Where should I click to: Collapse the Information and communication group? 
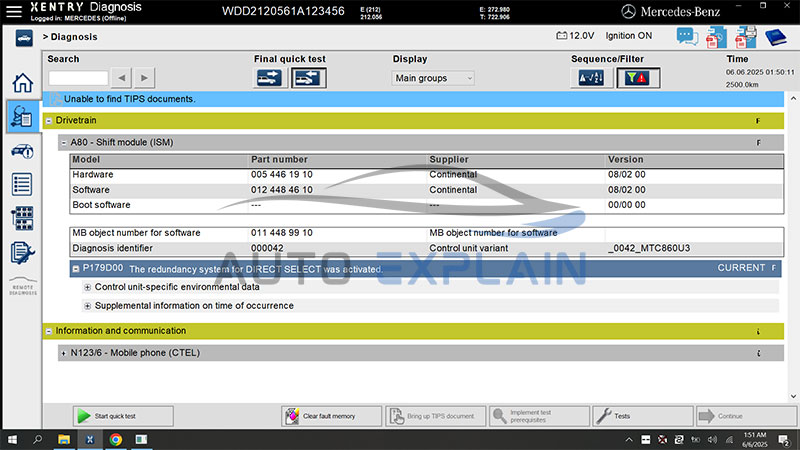click(48, 331)
